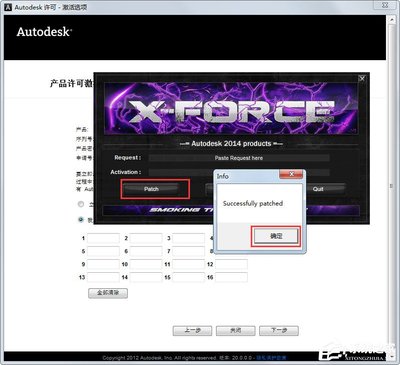The width and height of the screenshot is (400, 365).
Task: Click the Autodesk logo in header
Action: tap(44, 32)
